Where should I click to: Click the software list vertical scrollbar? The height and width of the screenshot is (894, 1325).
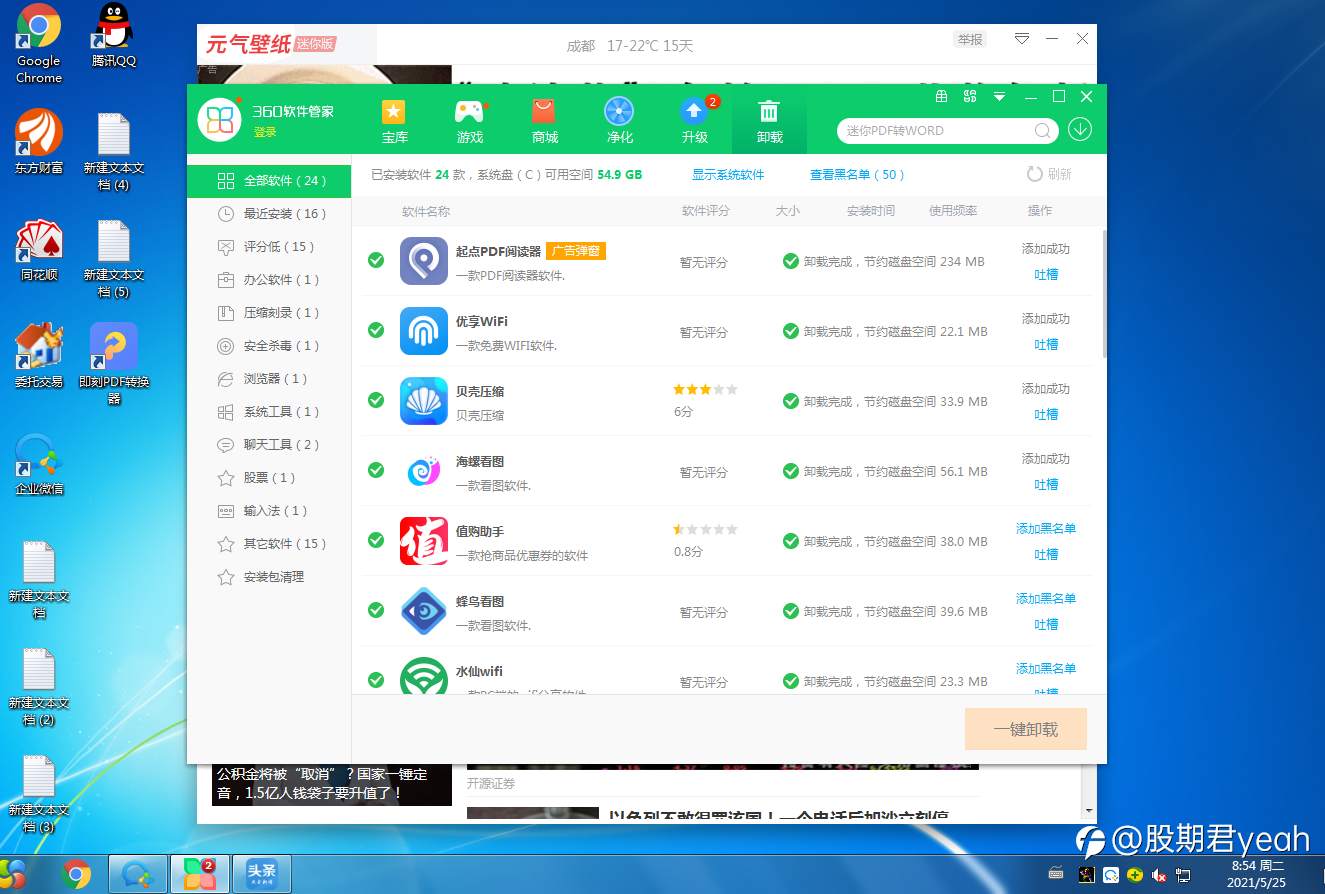pyautogui.click(x=1104, y=295)
